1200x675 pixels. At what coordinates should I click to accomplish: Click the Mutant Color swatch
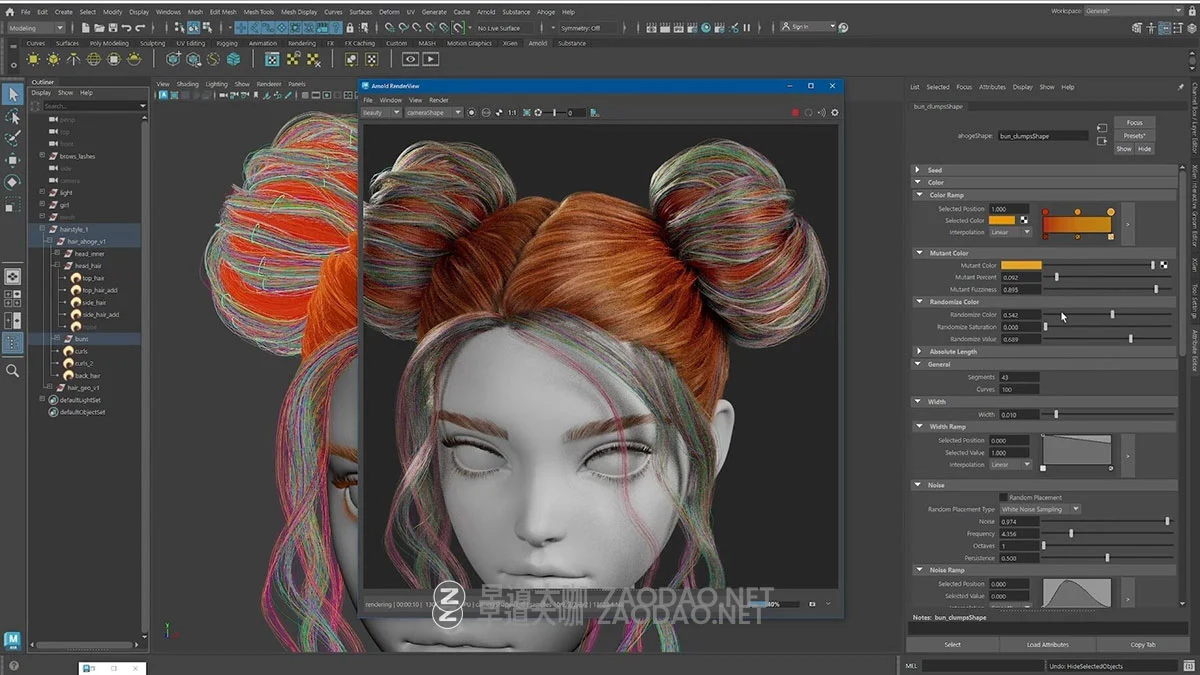1022,265
